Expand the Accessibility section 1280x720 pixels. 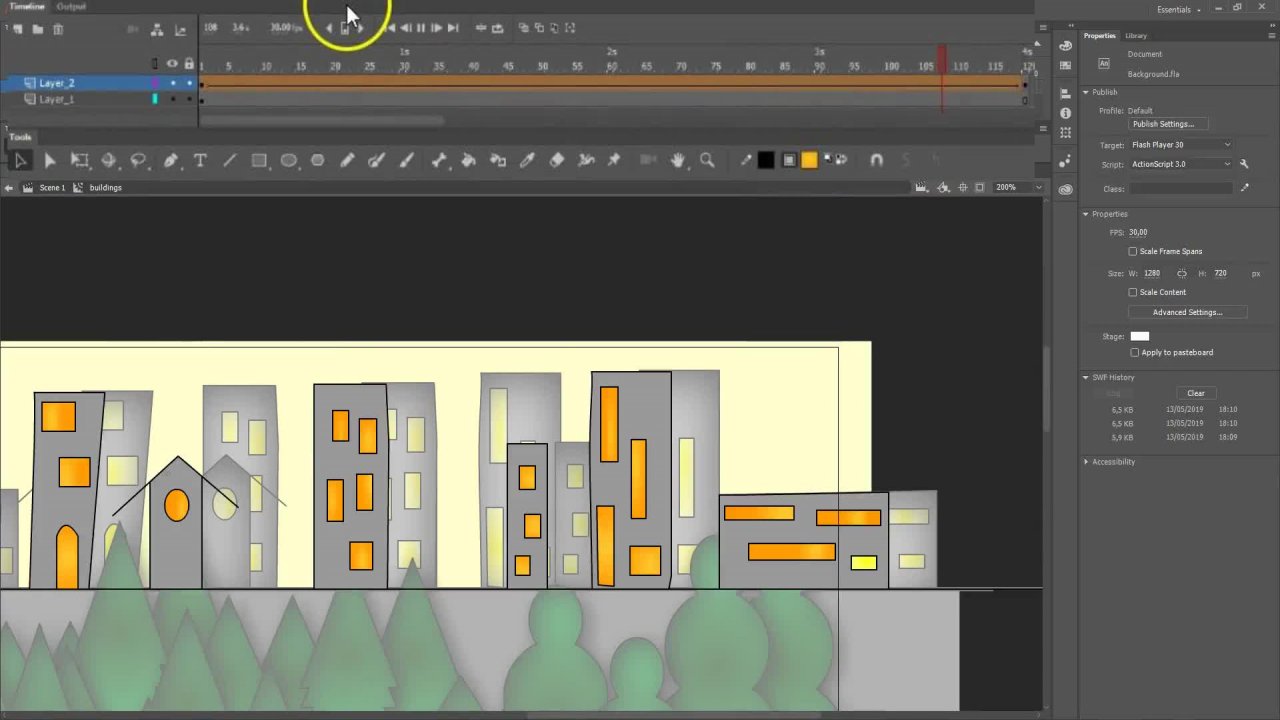[1086, 462]
